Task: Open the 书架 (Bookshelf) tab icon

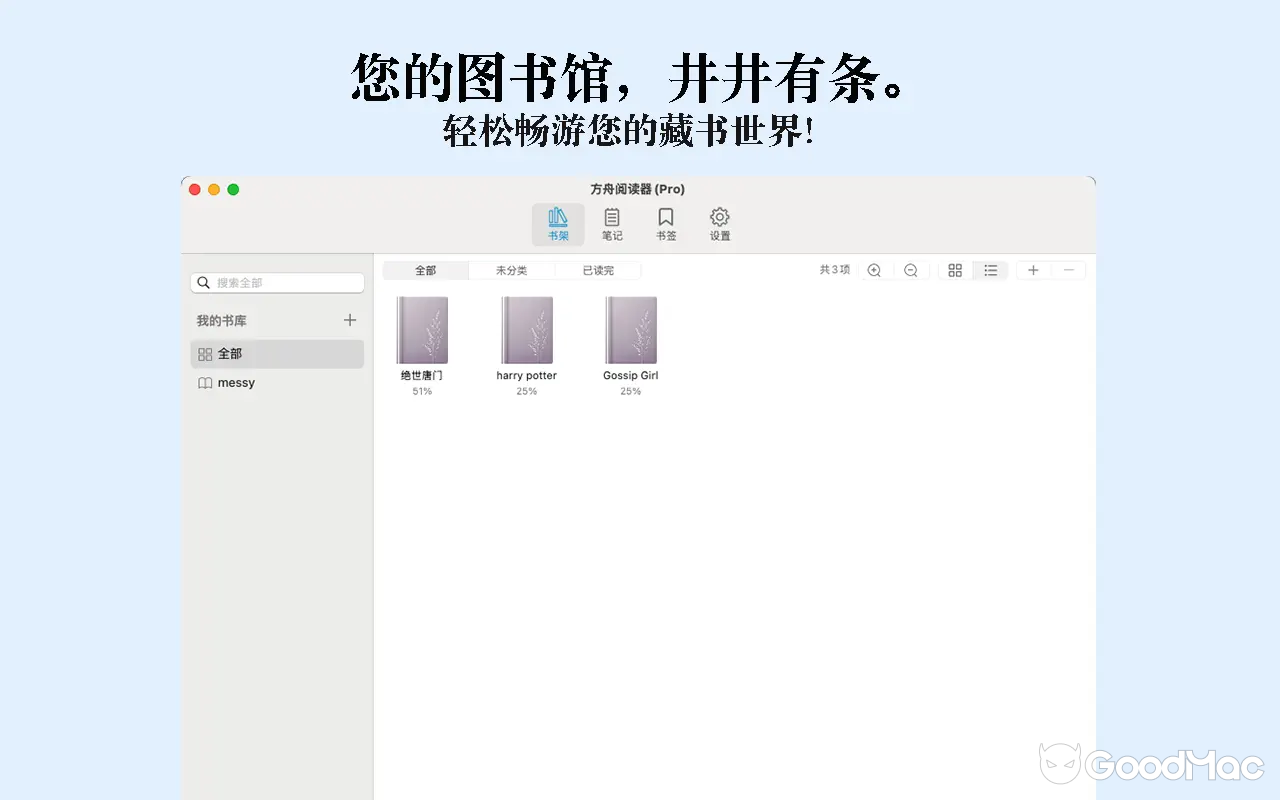Action: pyautogui.click(x=557, y=224)
